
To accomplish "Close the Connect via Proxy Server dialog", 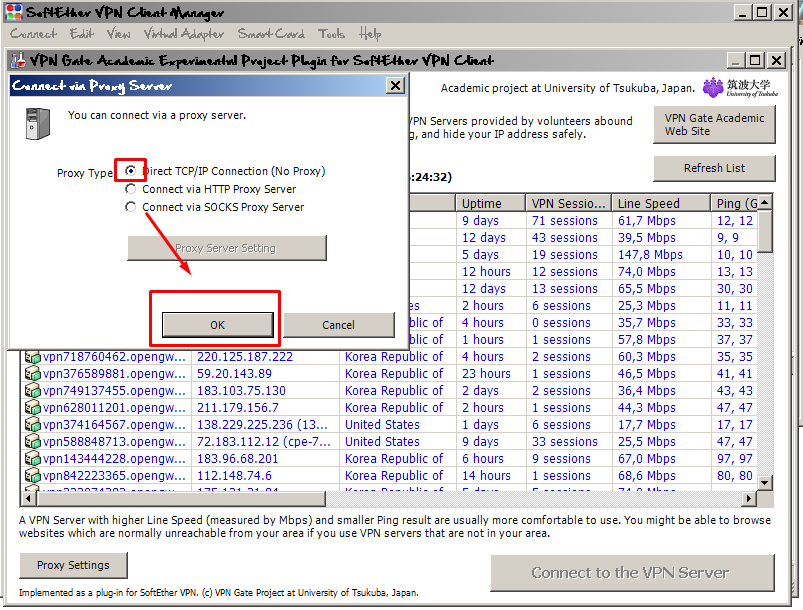I will [x=395, y=86].
